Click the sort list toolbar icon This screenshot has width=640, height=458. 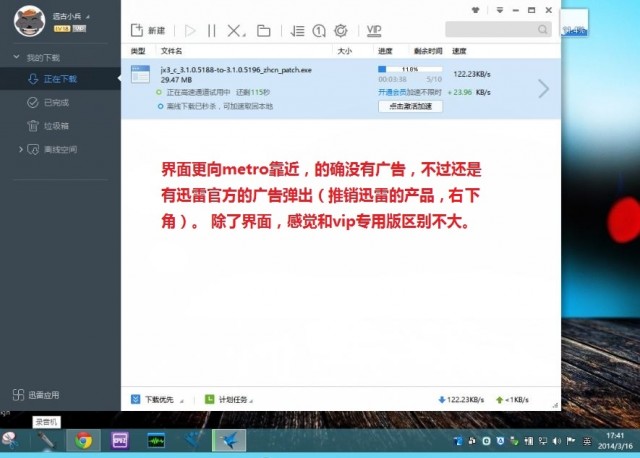point(297,31)
